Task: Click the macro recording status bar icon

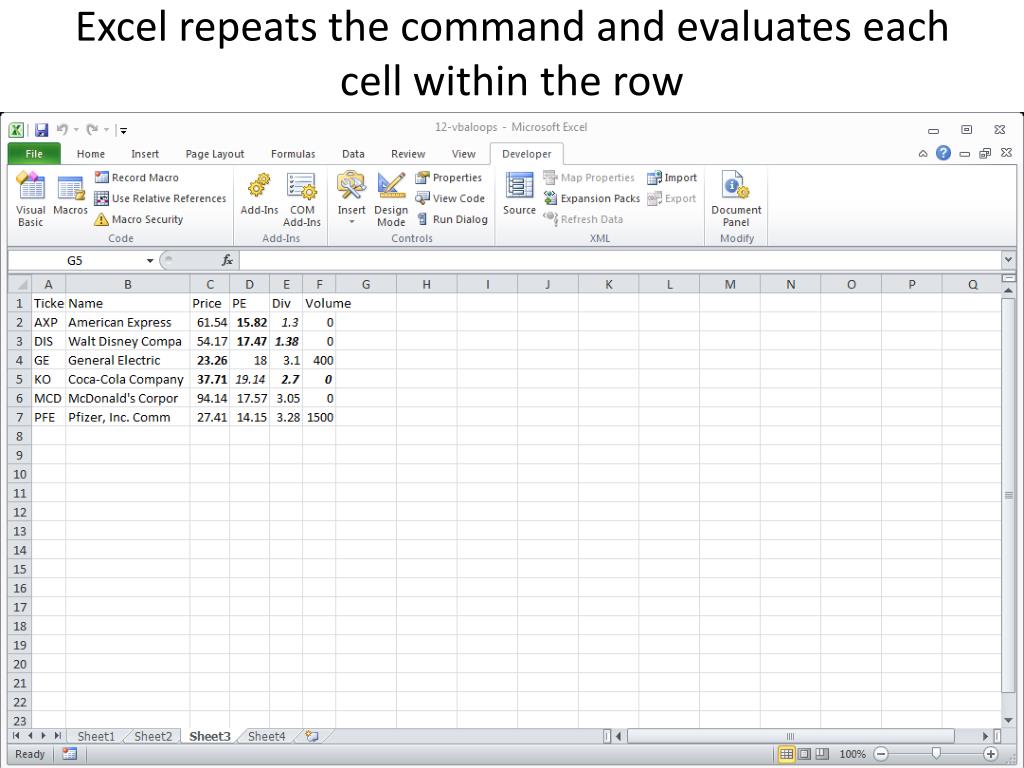Action: click(70, 754)
